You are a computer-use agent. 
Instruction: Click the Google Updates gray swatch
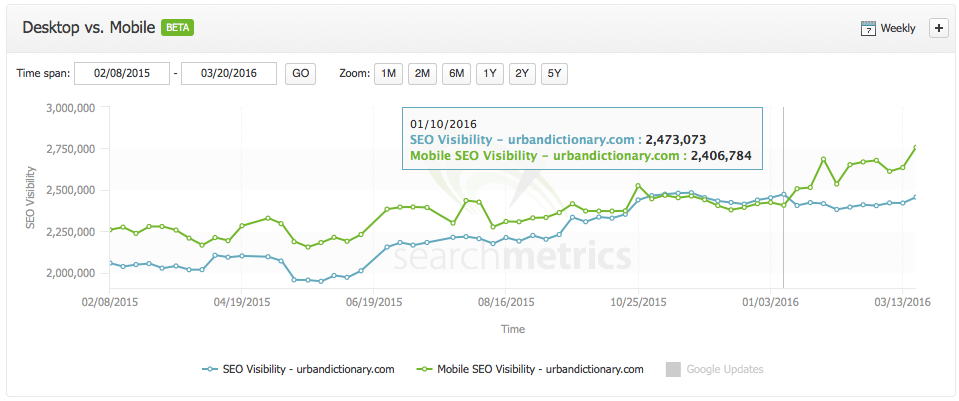click(x=673, y=369)
